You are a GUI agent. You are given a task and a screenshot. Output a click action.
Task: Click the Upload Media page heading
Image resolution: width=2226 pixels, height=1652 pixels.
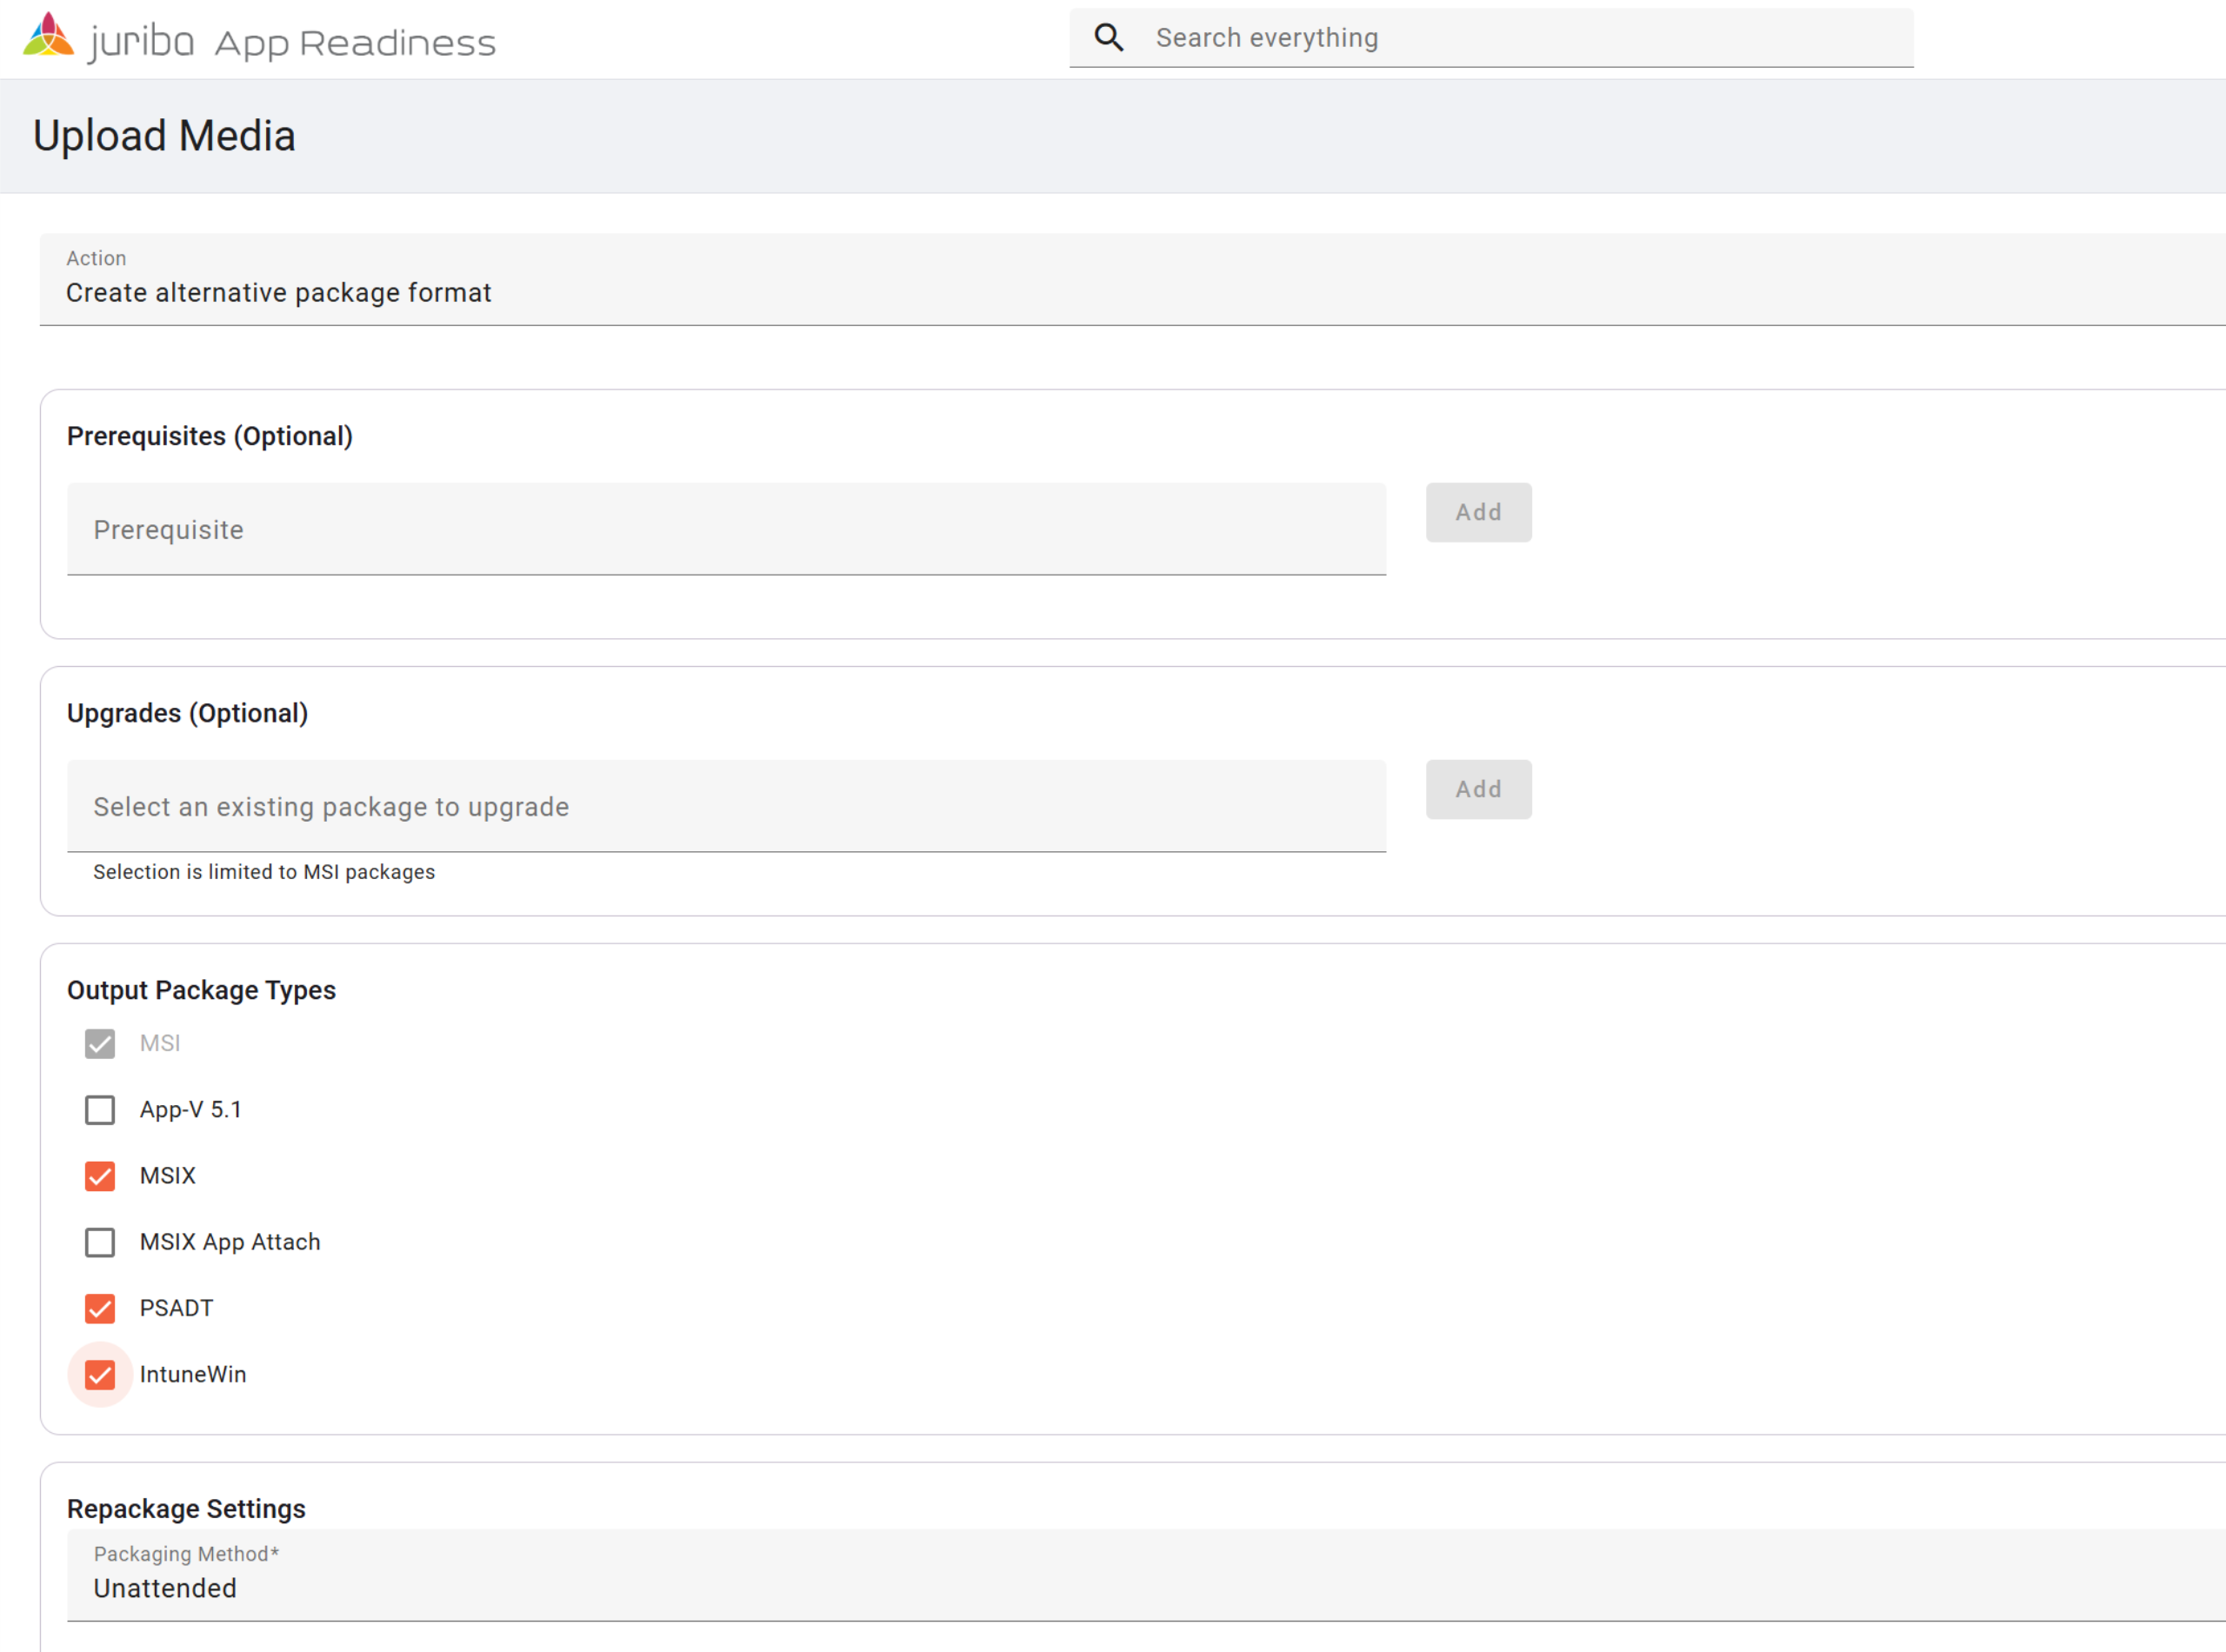pos(164,136)
